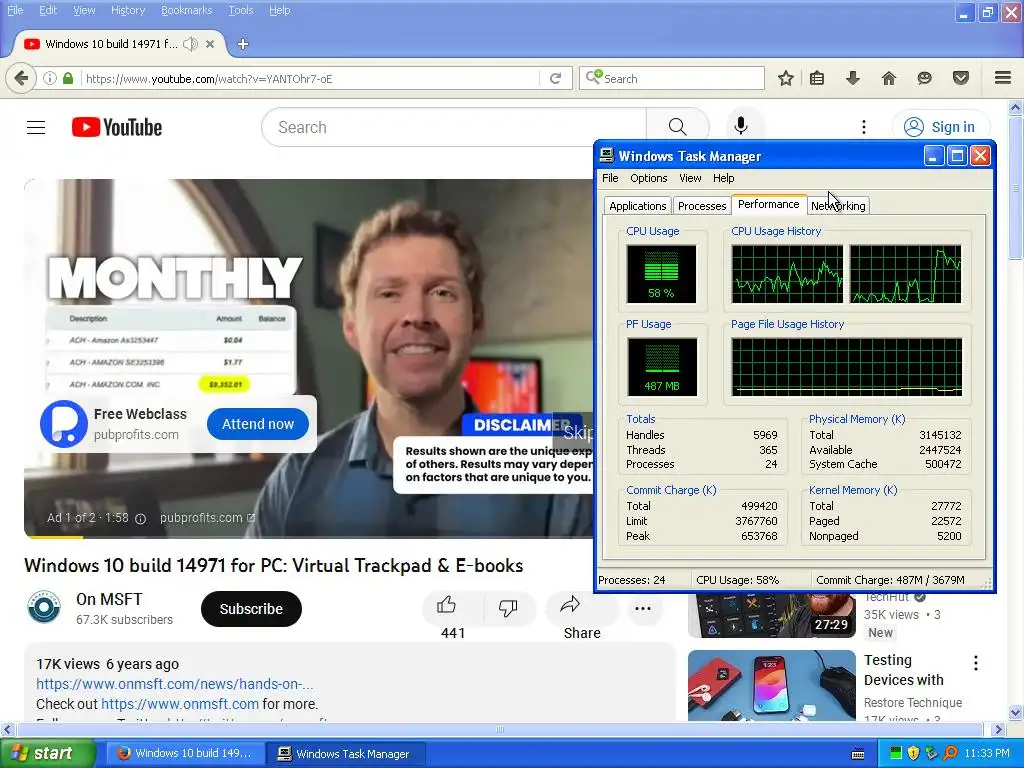Screen dimensions: 1024x768
Task: Focus the Firefox URL address bar
Action: point(311,78)
